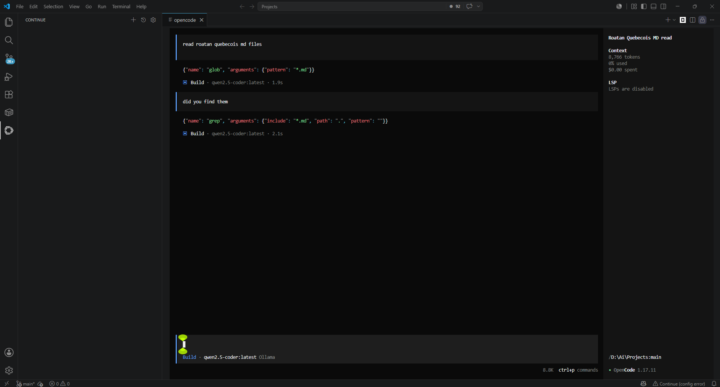The width and height of the screenshot is (720, 387).
Task: Toggle the secondary side bar
Action: pos(664,6)
